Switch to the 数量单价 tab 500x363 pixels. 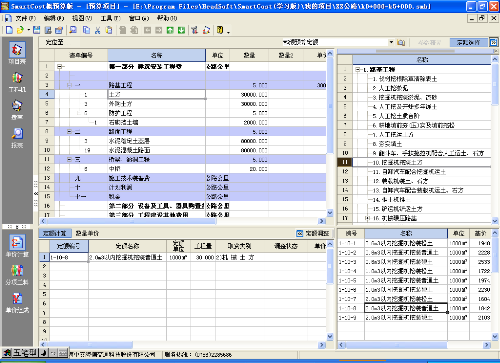(x=87, y=233)
